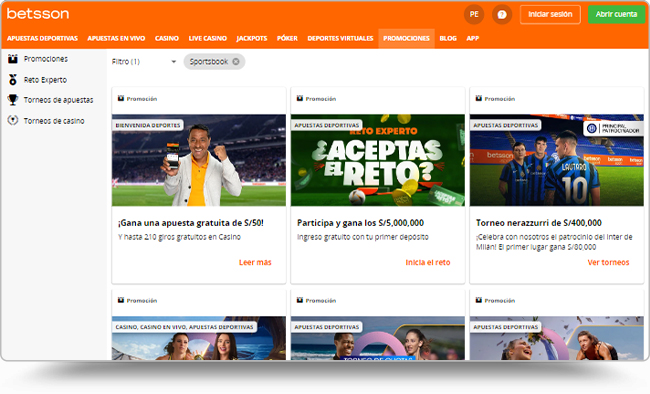The width and height of the screenshot is (650, 394).
Task: Click the Iniciar sesión button
Action: tap(550, 14)
